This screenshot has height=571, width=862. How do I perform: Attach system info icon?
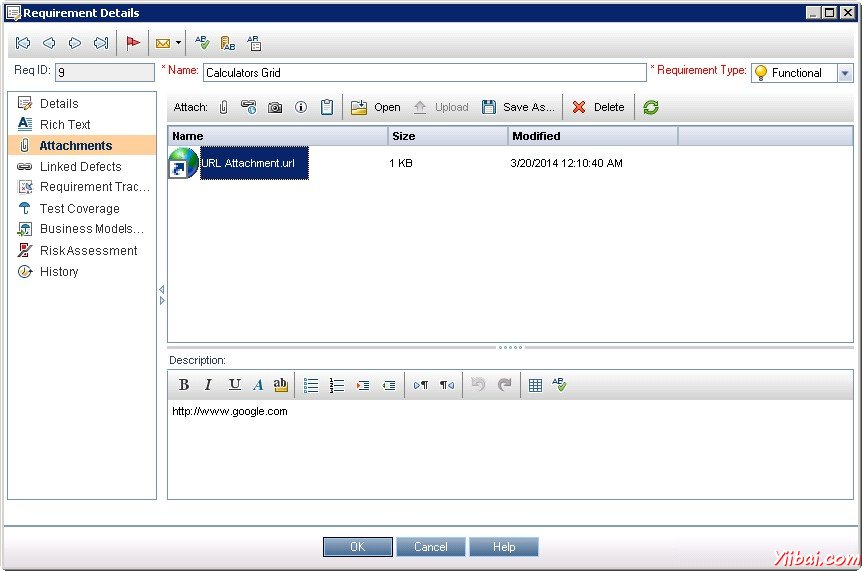click(x=301, y=107)
